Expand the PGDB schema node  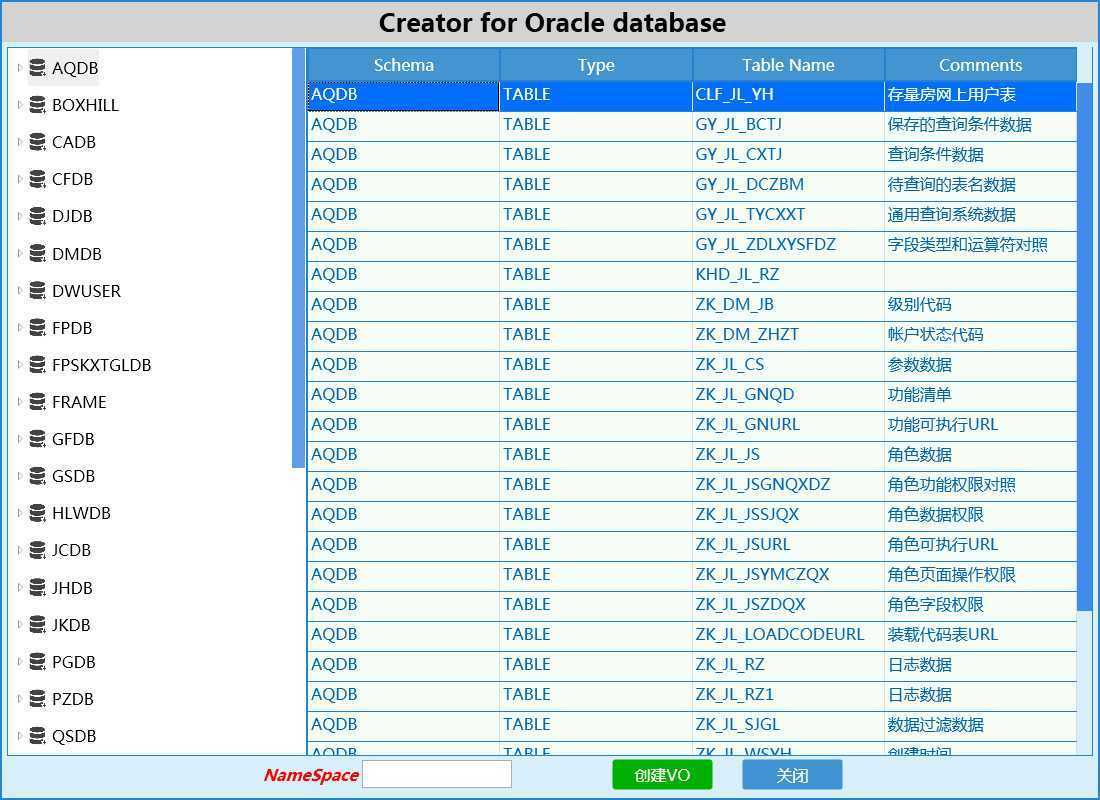point(20,662)
